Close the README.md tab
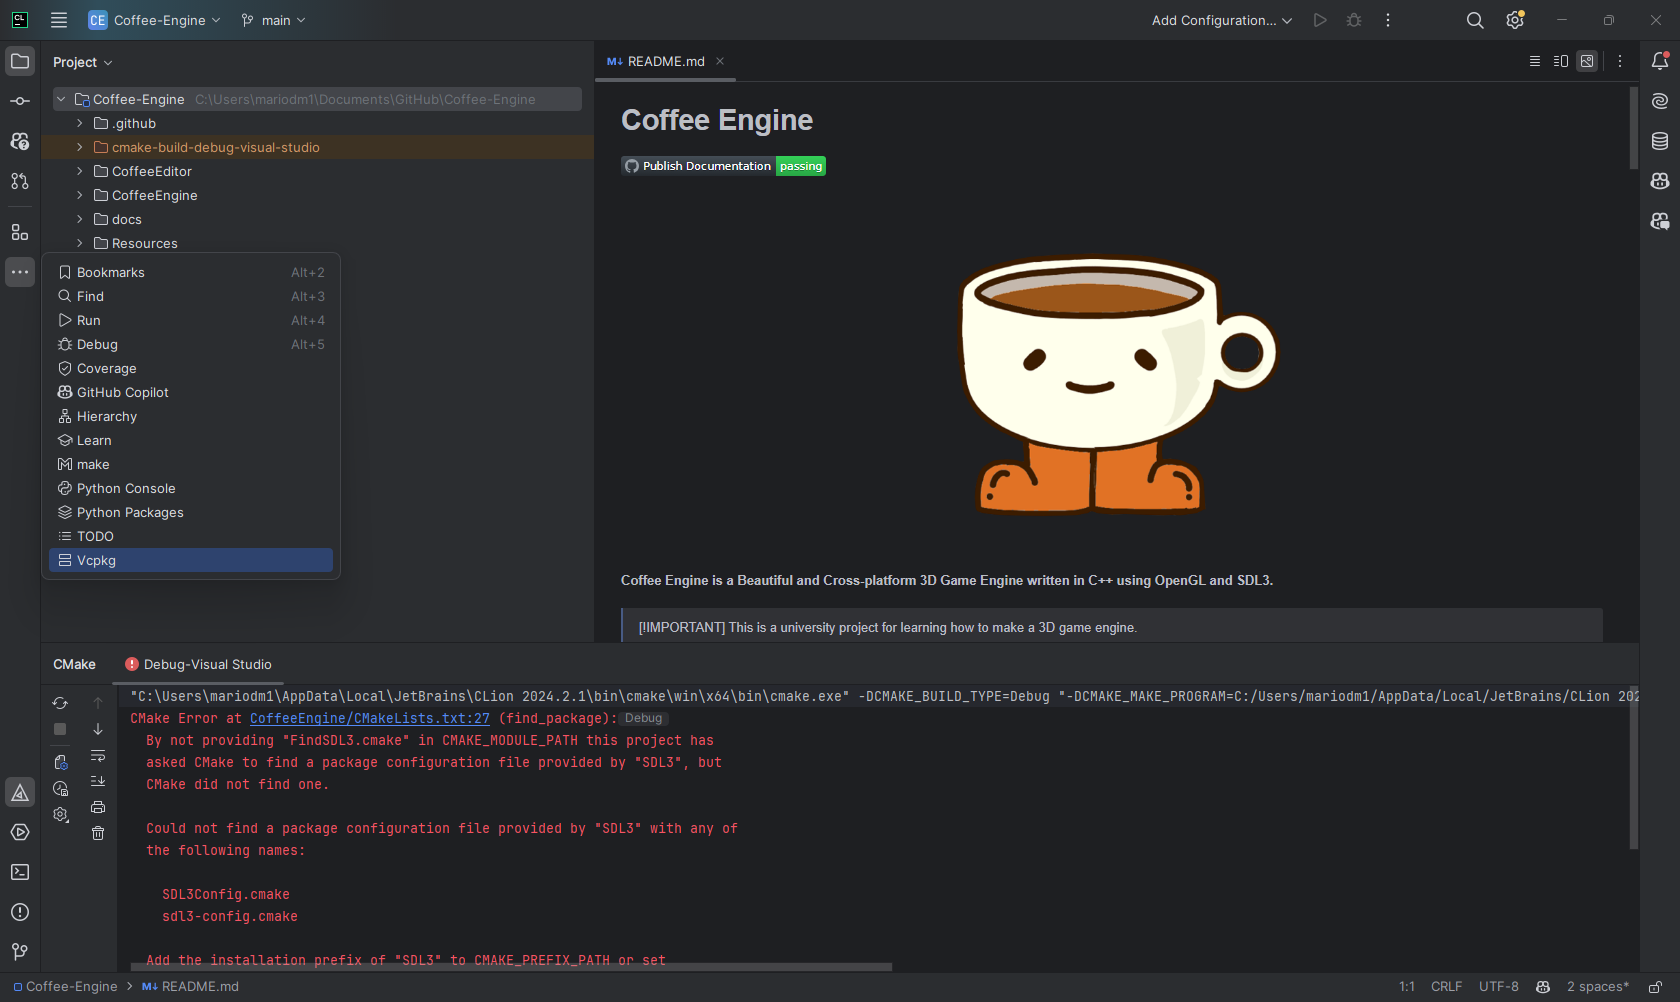Image resolution: width=1680 pixels, height=1002 pixels. point(720,61)
